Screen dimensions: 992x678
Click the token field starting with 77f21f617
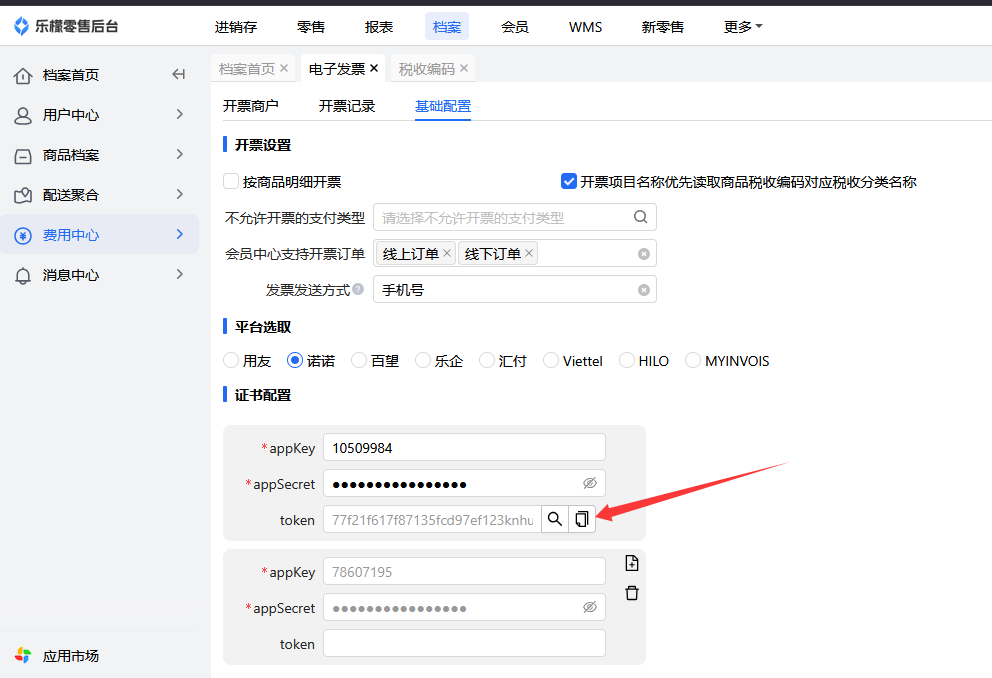(x=433, y=519)
